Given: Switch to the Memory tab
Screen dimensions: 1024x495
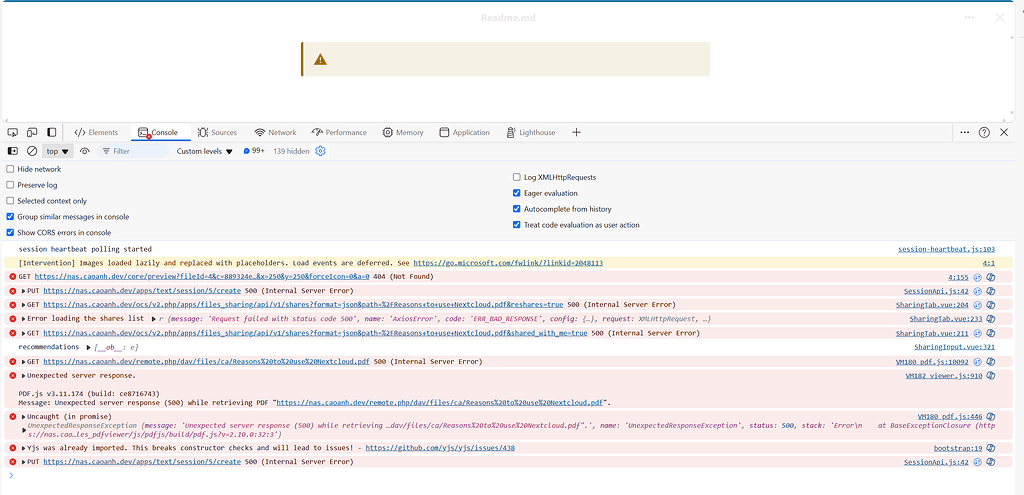Looking at the screenshot, I should (x=403, y=132).
